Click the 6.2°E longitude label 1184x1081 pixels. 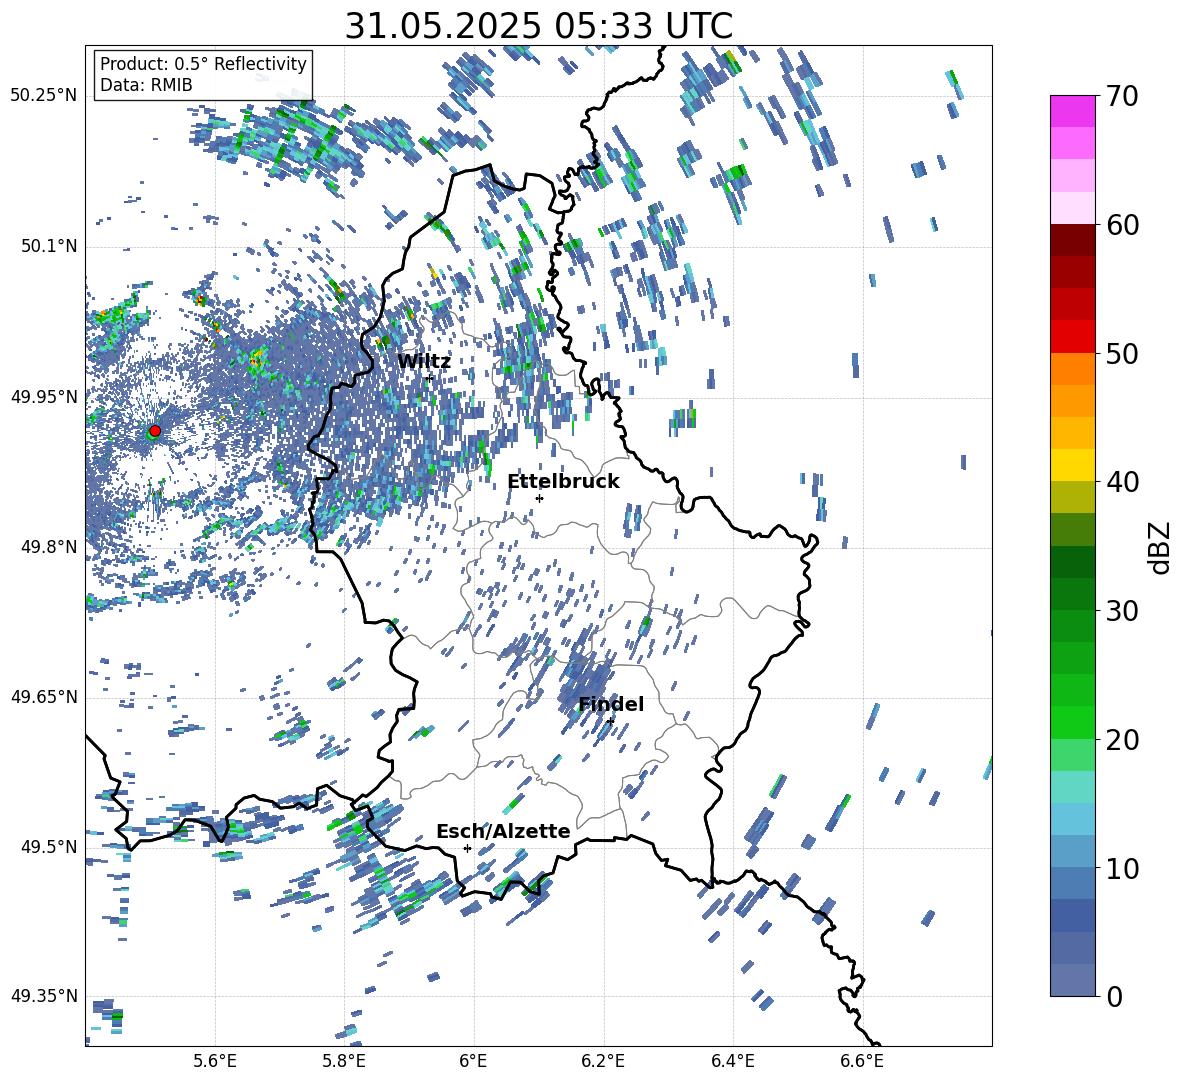coord(603,1061)
